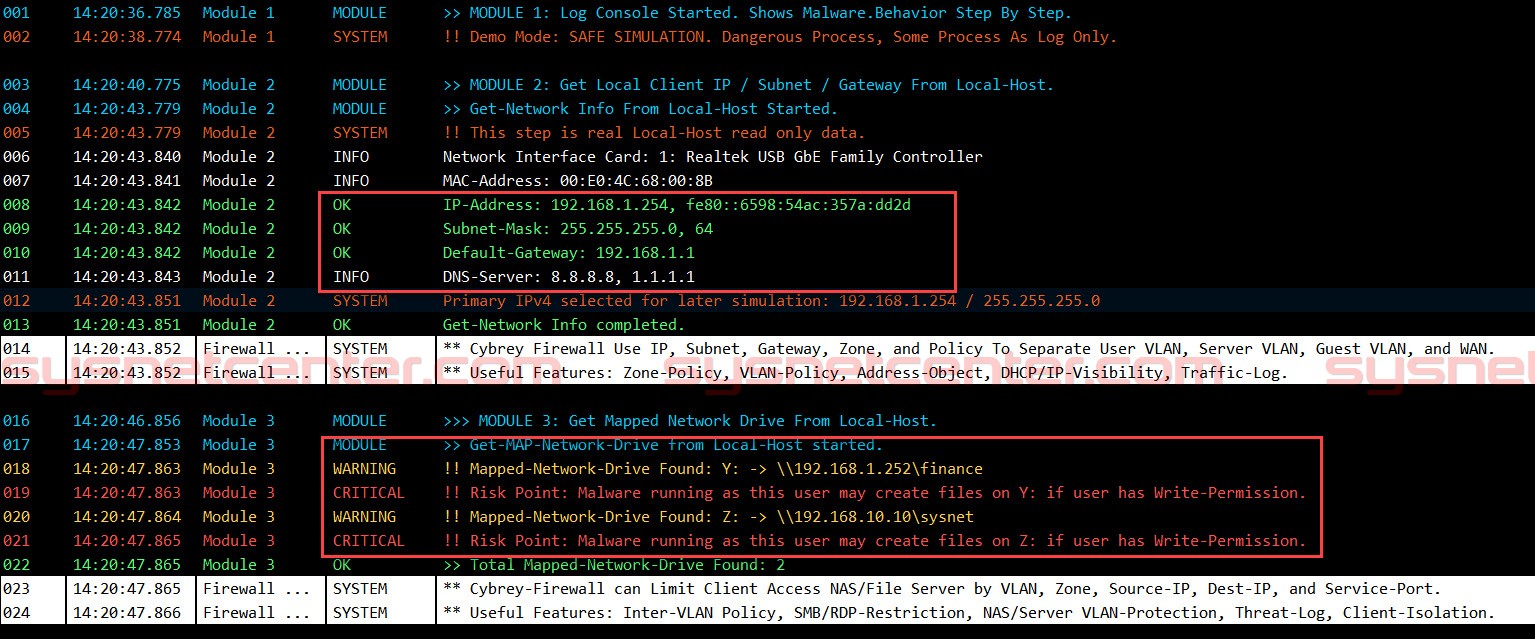The image size is (1535, 639).
Task: Select the 'Subnet-Mask: 255.255.255.0, 64' message
Action: click(x=578, y=229)
